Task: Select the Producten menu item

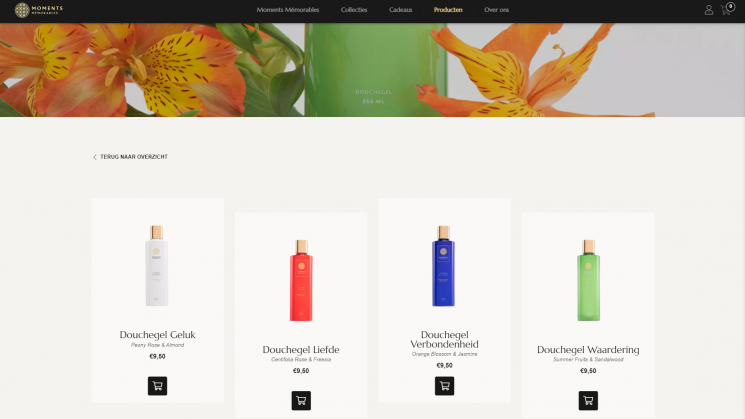Action: tap(448, 10)
